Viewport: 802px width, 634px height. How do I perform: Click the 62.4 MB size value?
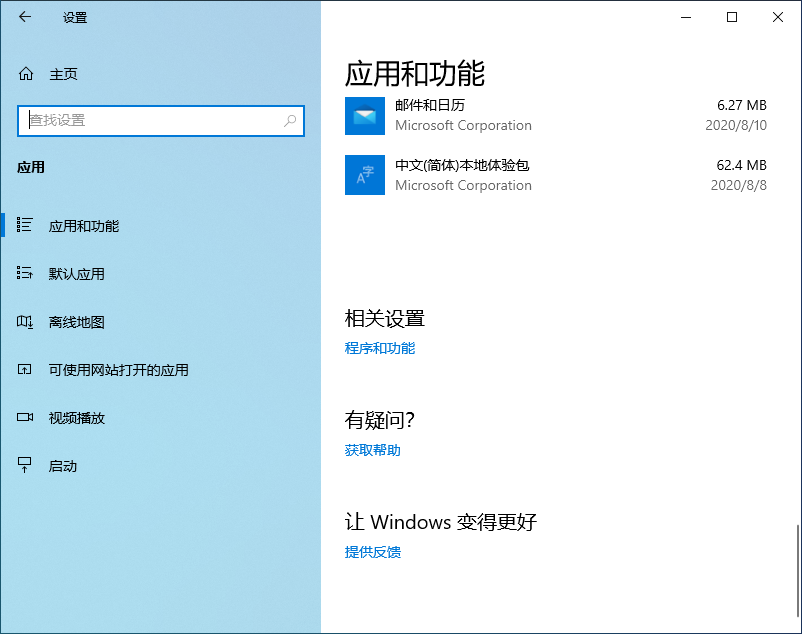coord(742,165)
